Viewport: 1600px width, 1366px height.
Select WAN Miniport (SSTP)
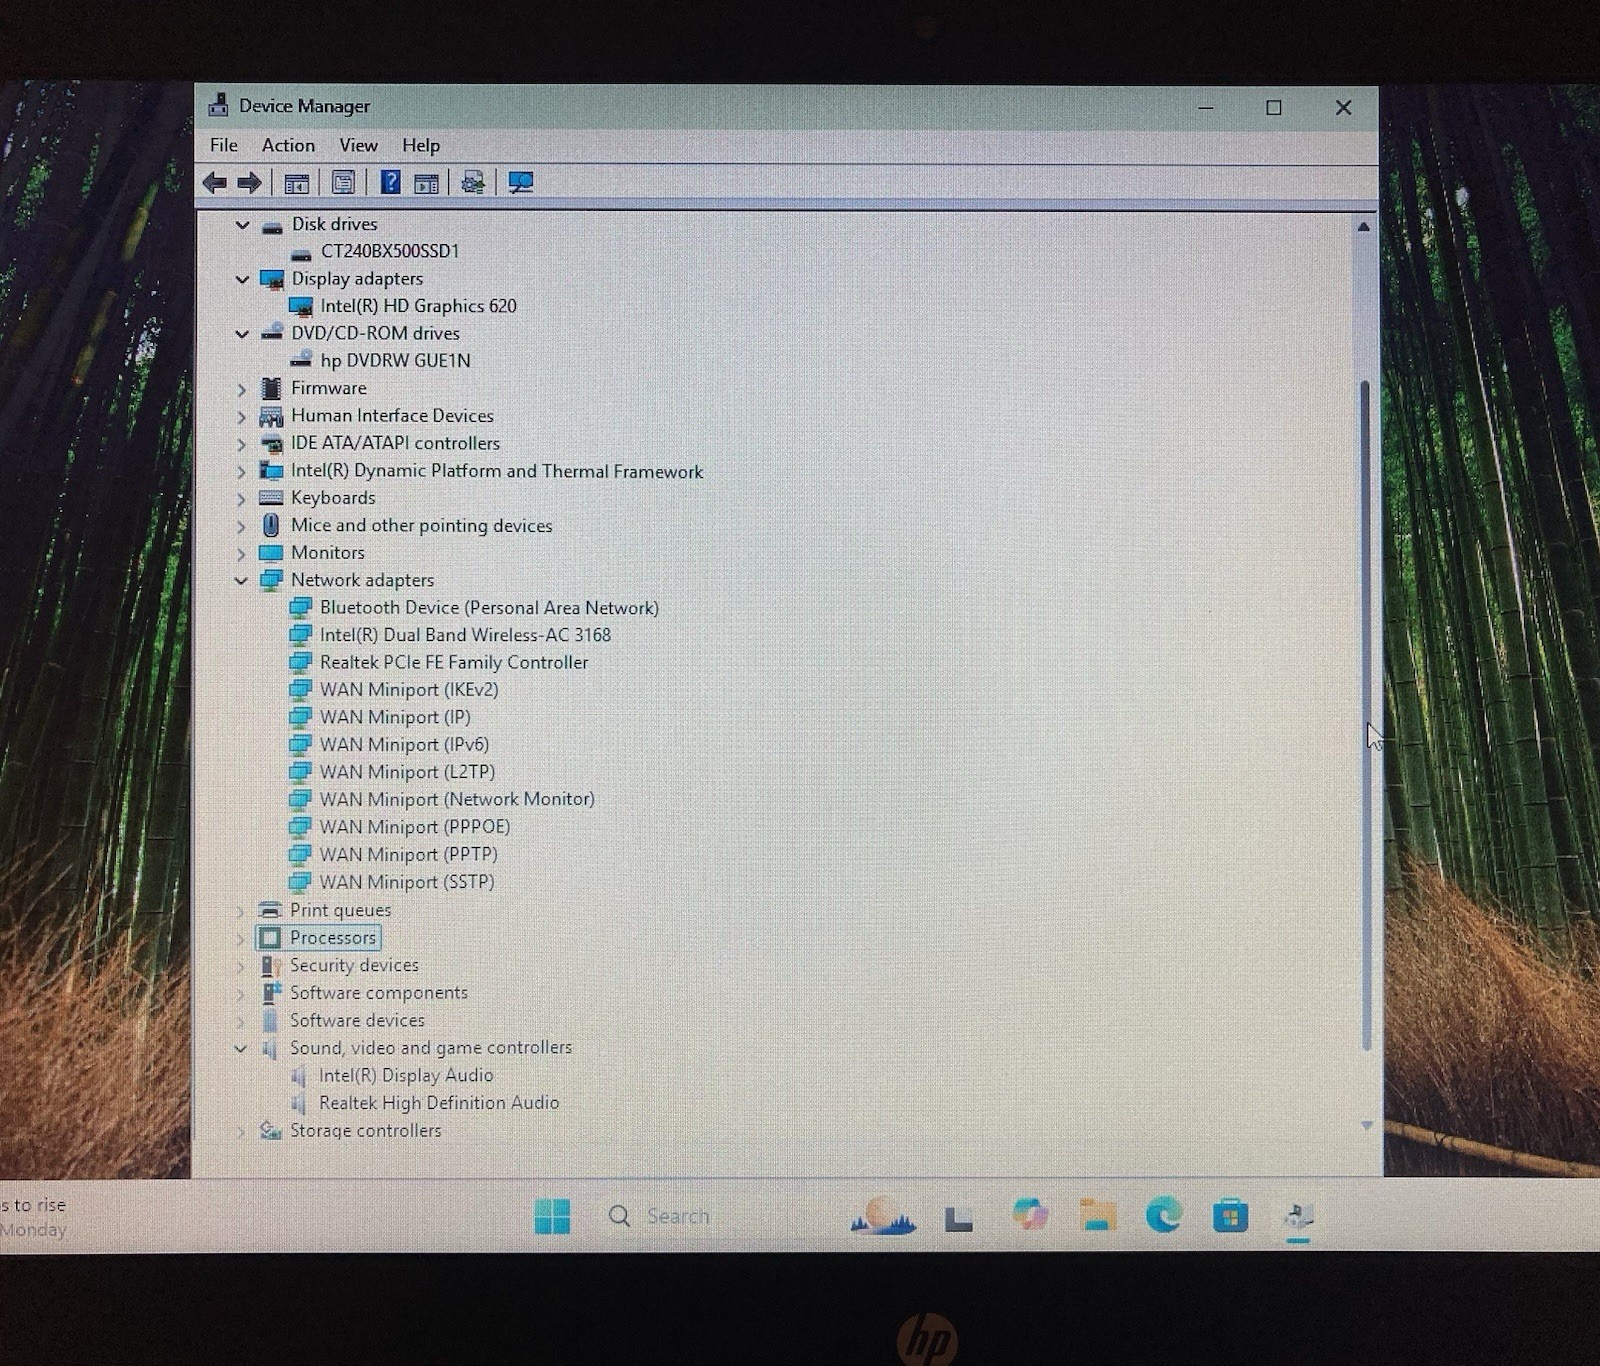point(407,882)
